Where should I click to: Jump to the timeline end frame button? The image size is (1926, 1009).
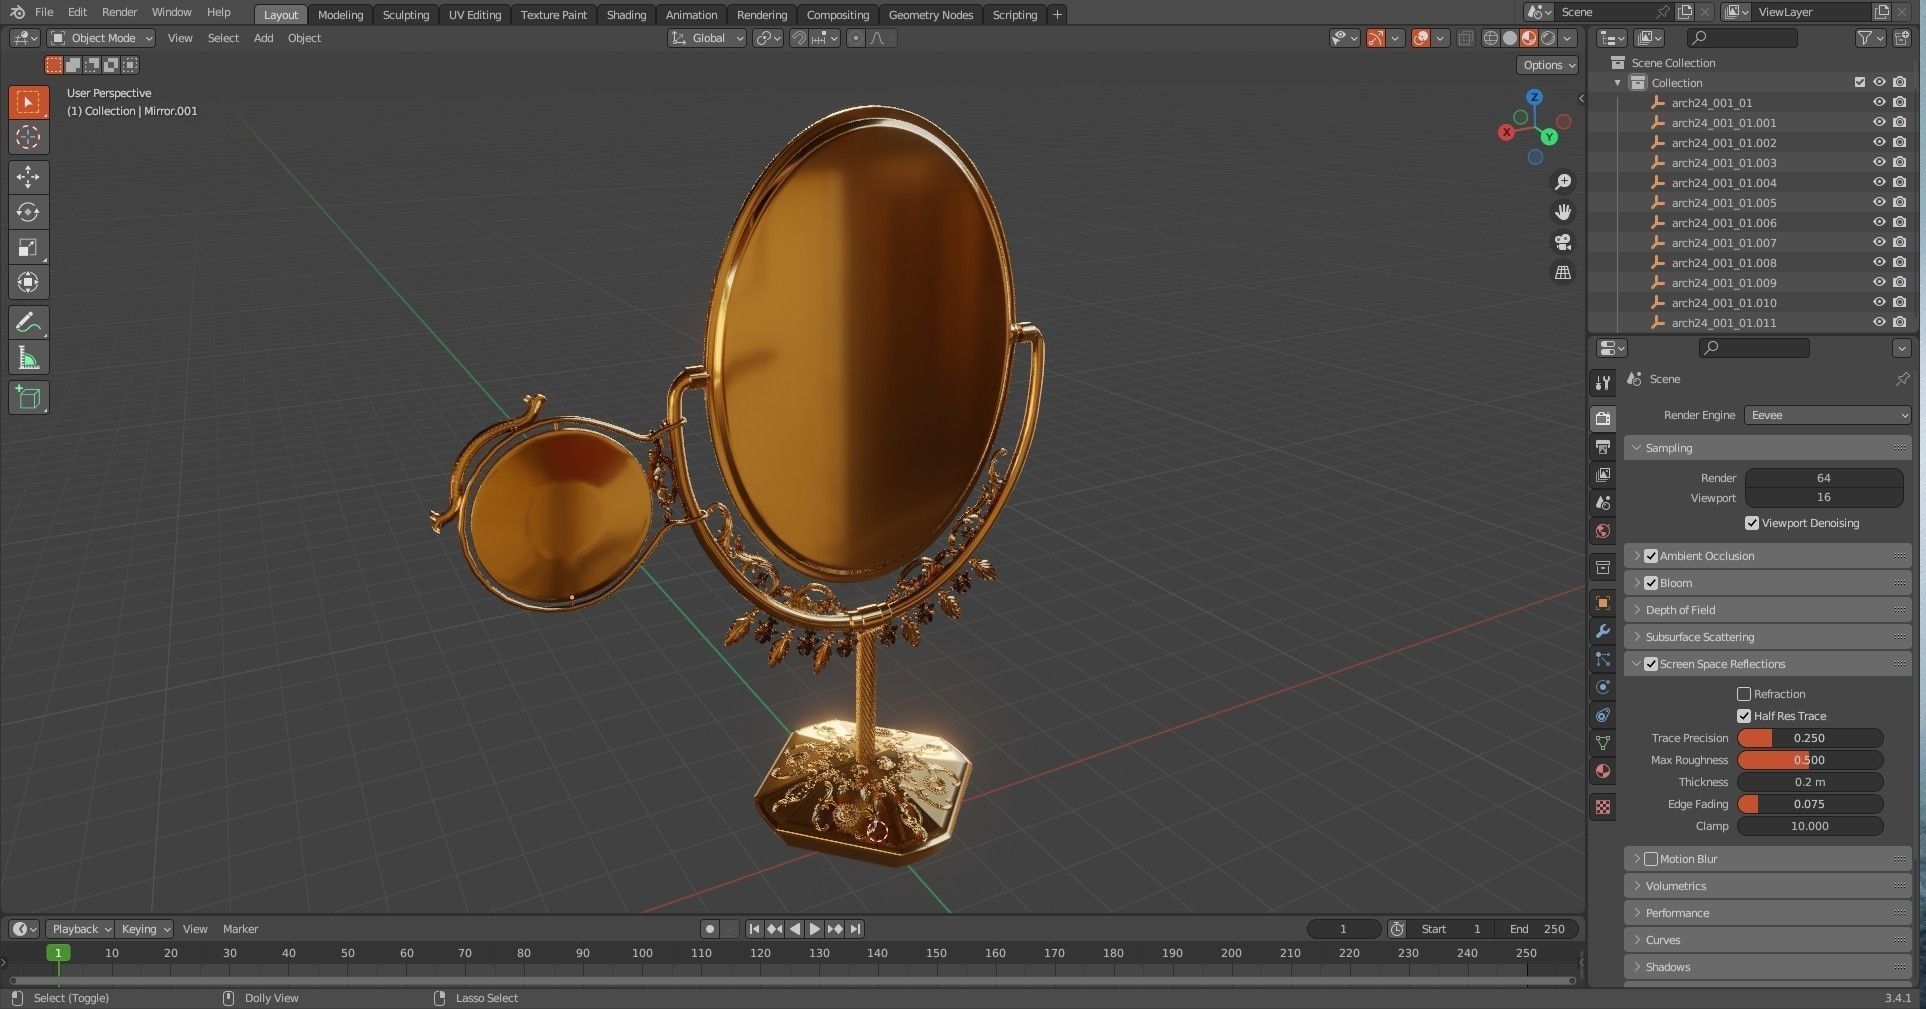point(855,929)
